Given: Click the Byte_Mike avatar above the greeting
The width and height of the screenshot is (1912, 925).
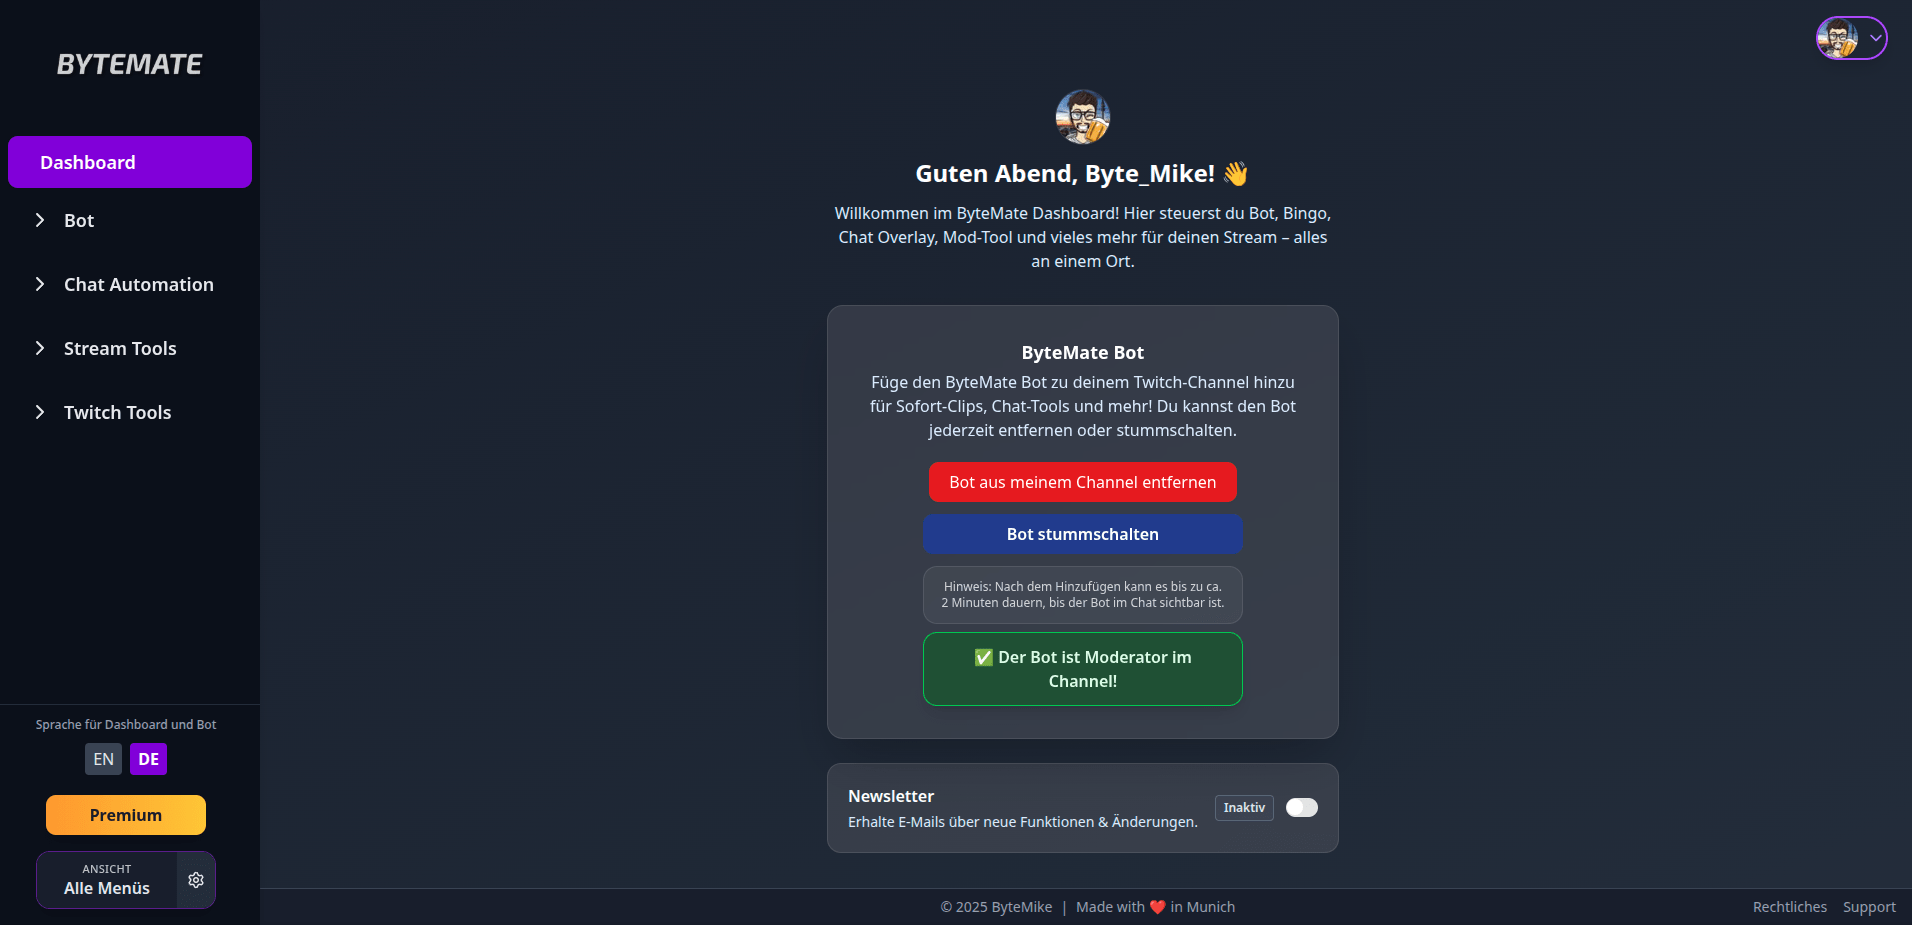Looking at the screenshot, I should click(x=1083, y=117).
